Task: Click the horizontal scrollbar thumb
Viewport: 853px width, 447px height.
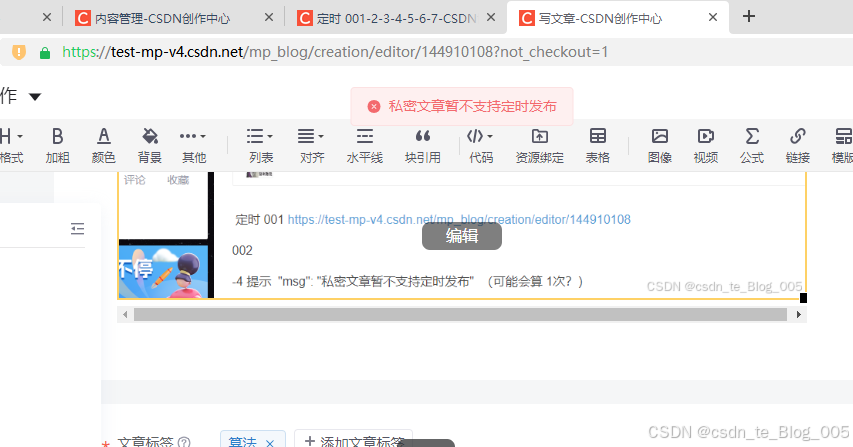Action: [x=460, y=314]
